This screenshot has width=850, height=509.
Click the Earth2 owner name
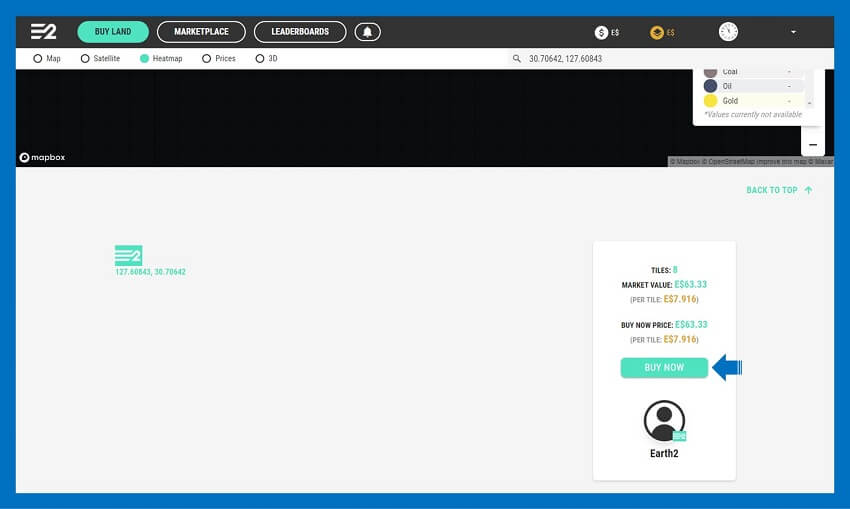pos(664,454)
